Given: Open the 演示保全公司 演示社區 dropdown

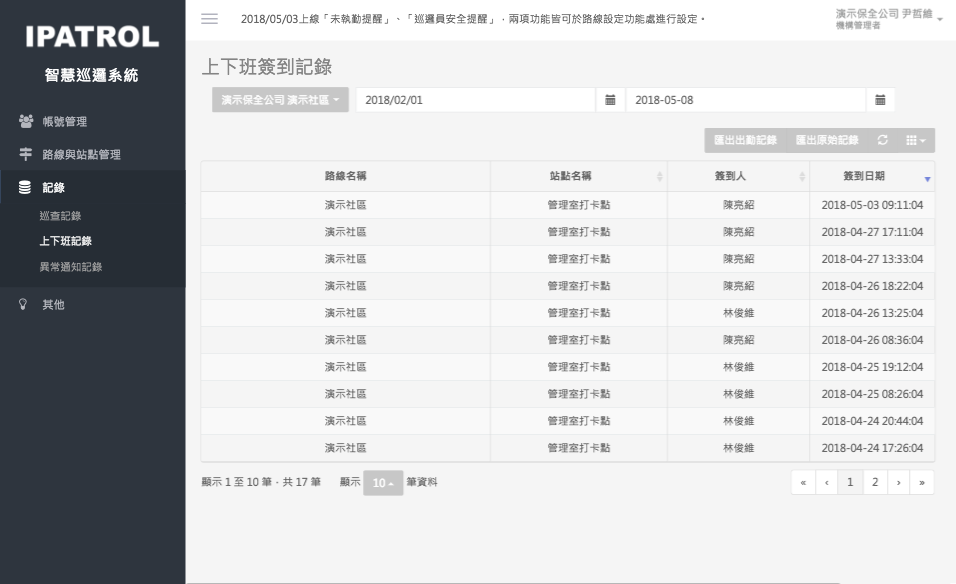Looking at the screenshot, I should pos(280,100).
